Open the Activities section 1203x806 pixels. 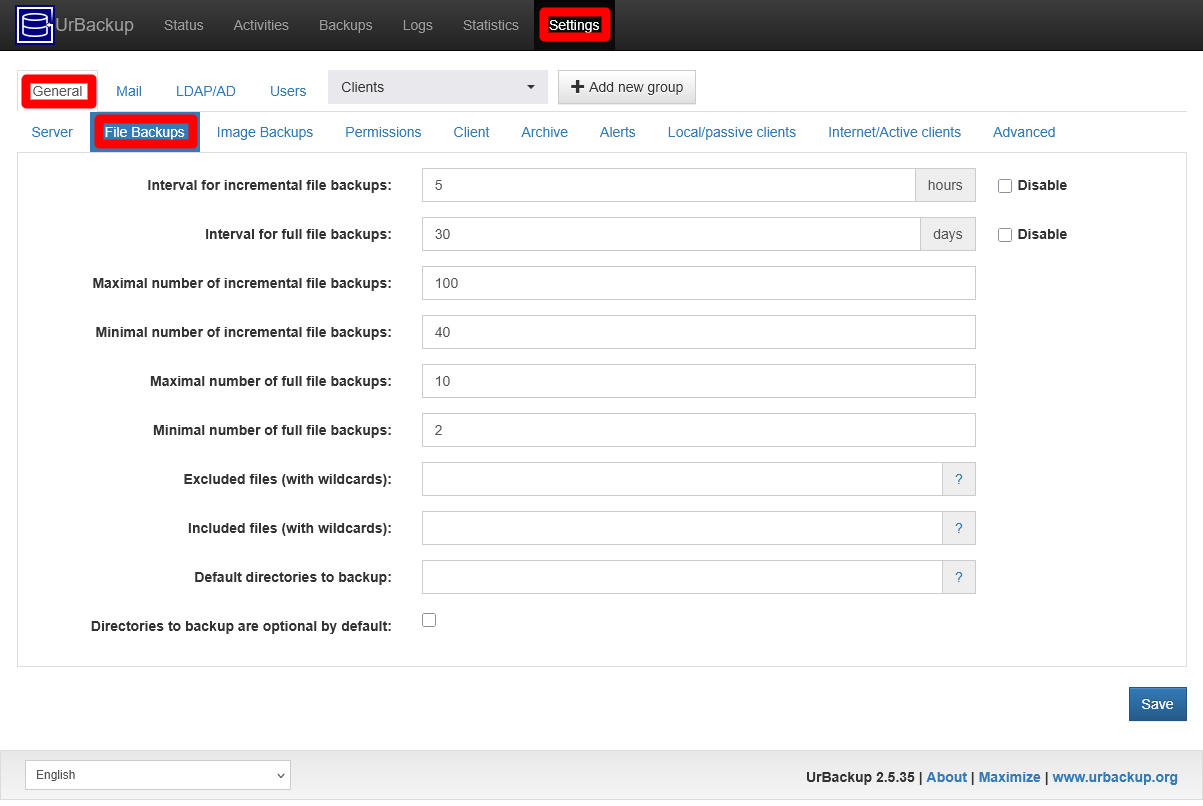[260, 25]
